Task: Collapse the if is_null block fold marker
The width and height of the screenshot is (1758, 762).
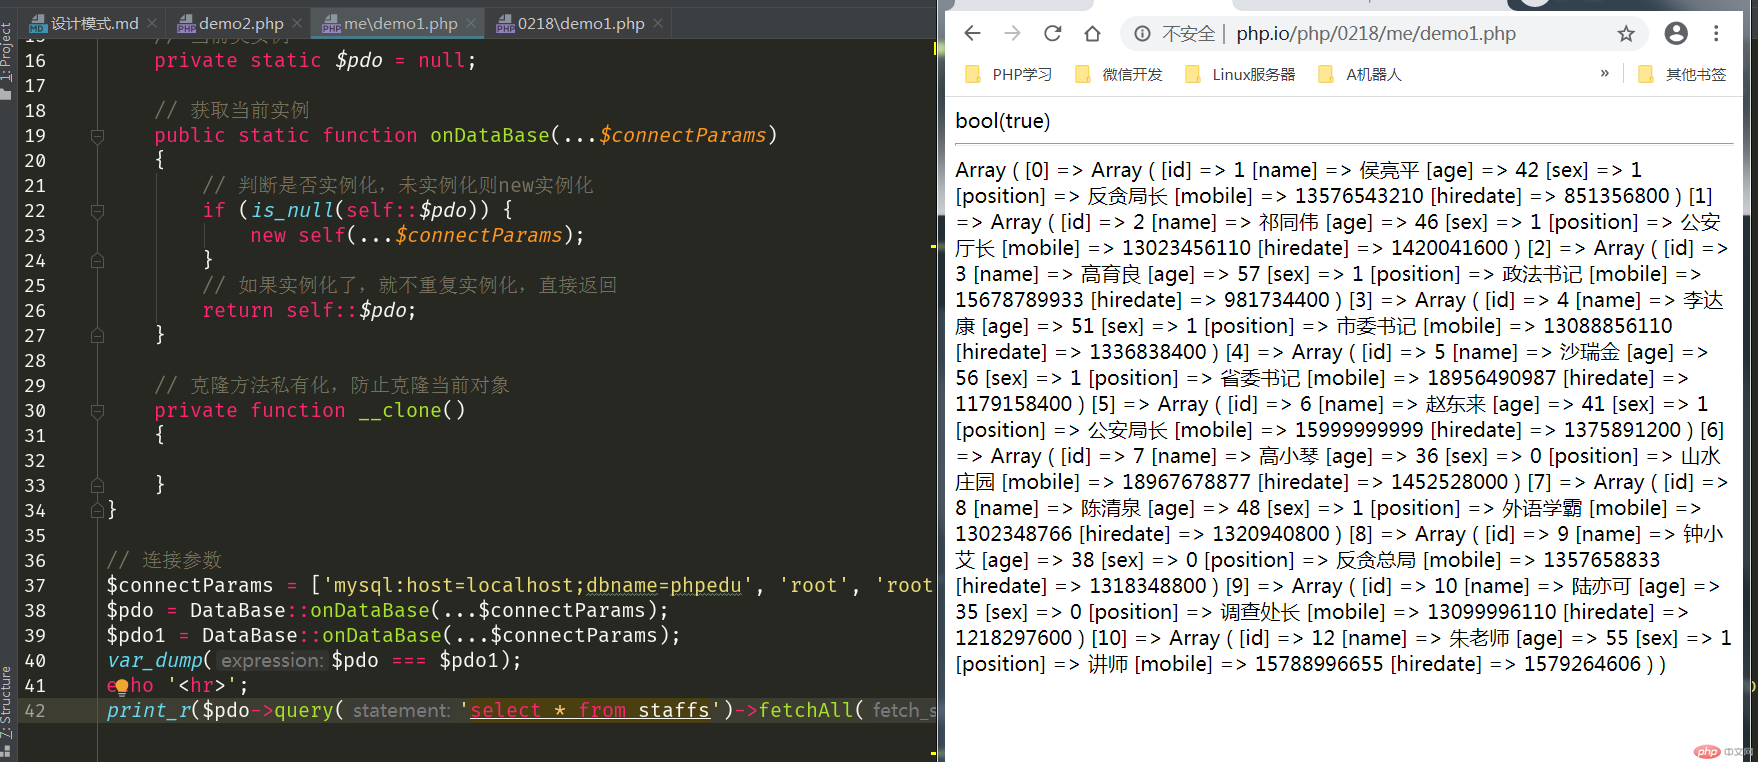Action: pos(97,211)
